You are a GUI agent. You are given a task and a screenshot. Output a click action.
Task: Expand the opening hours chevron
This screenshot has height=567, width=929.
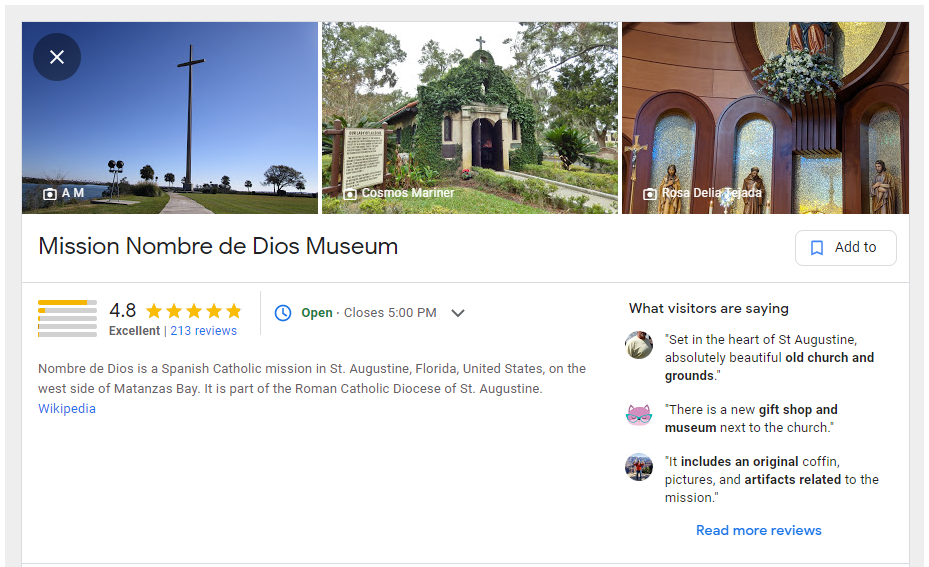click(x=457, y=313)
